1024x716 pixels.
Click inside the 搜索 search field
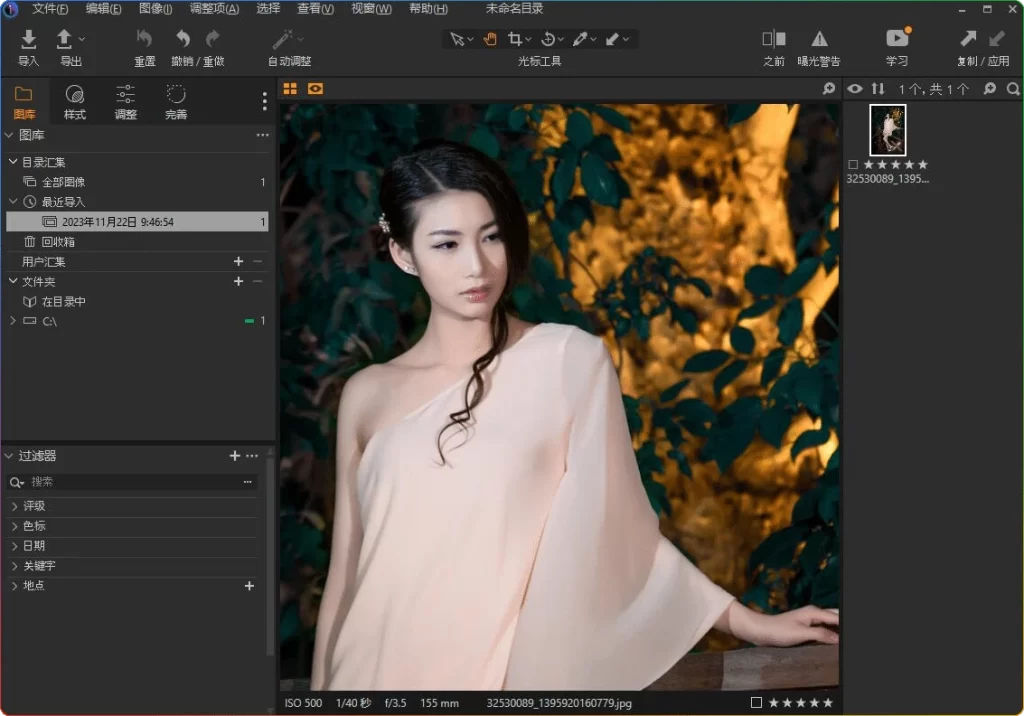(x=120, y=482)
